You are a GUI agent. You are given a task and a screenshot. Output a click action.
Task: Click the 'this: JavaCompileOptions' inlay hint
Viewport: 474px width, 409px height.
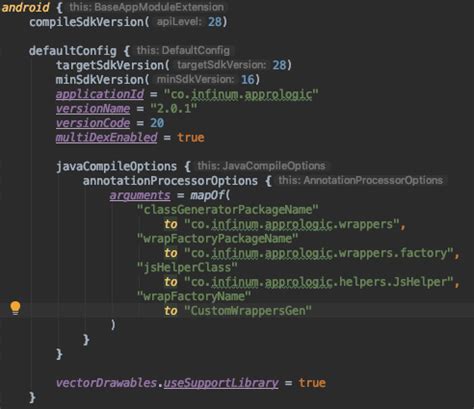click(261, 166)
